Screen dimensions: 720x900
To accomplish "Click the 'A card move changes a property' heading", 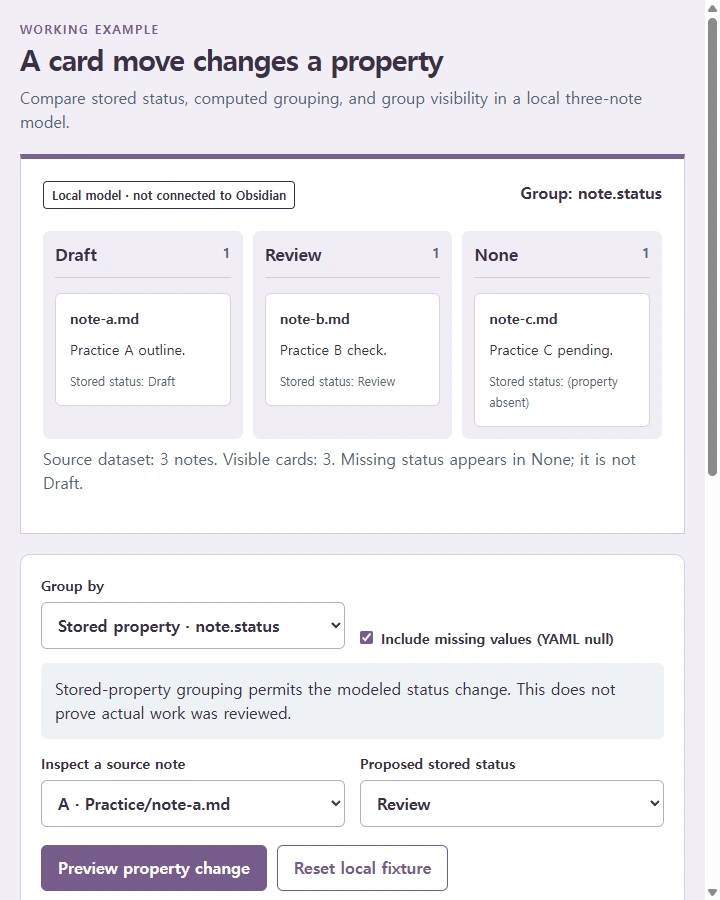I will pos(231,61).
